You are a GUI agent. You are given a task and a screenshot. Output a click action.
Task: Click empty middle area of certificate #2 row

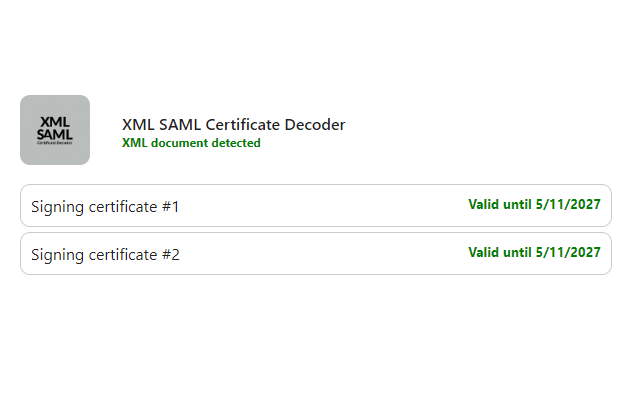pos(320,254)
